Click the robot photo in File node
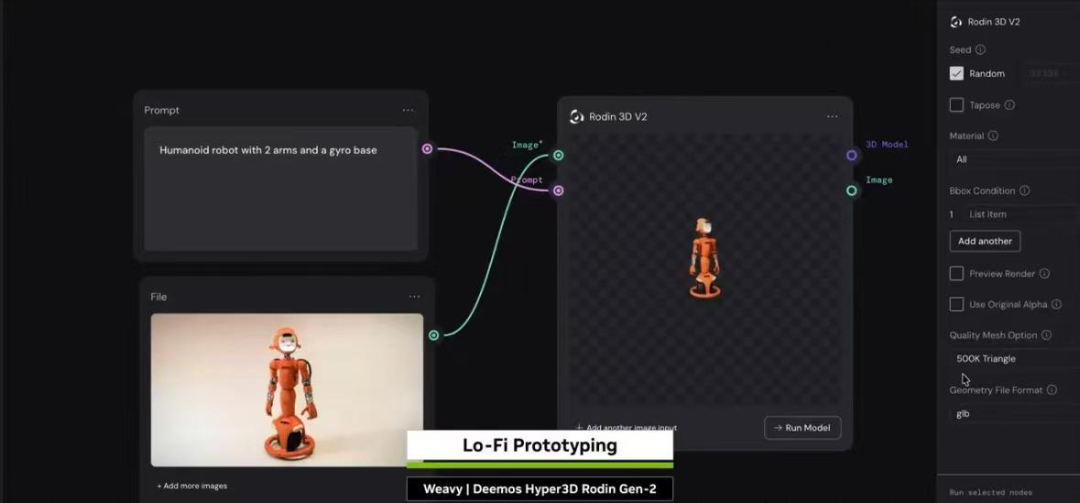The width and height of the screenshot is (1080, 503). click(287, 390)
